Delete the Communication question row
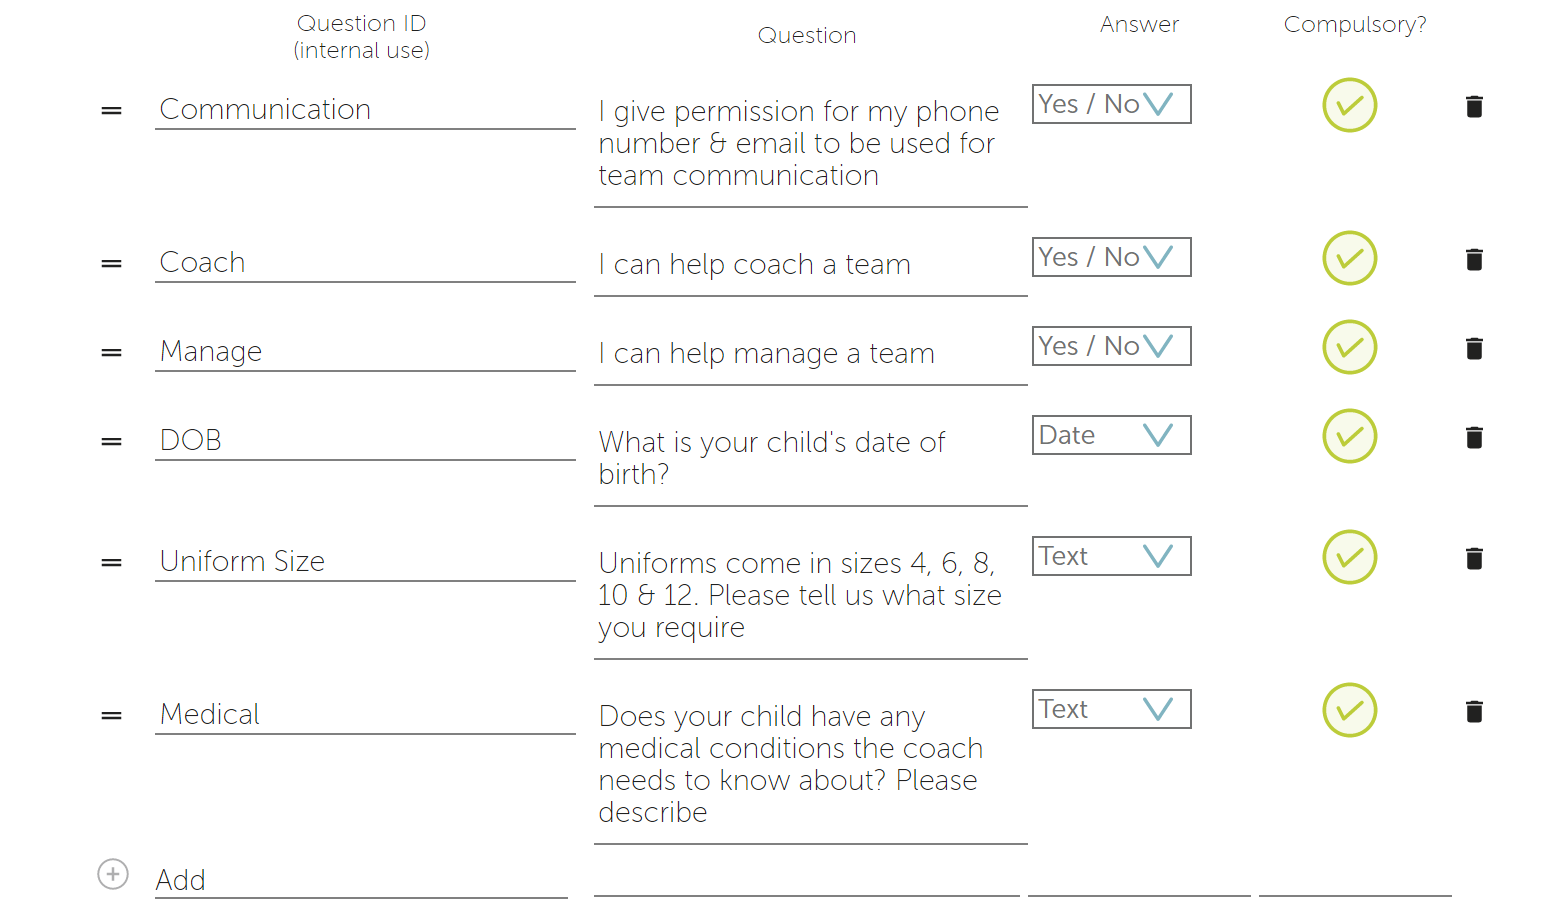This screenshot has height=911, width=1568. click(1474, 106)
